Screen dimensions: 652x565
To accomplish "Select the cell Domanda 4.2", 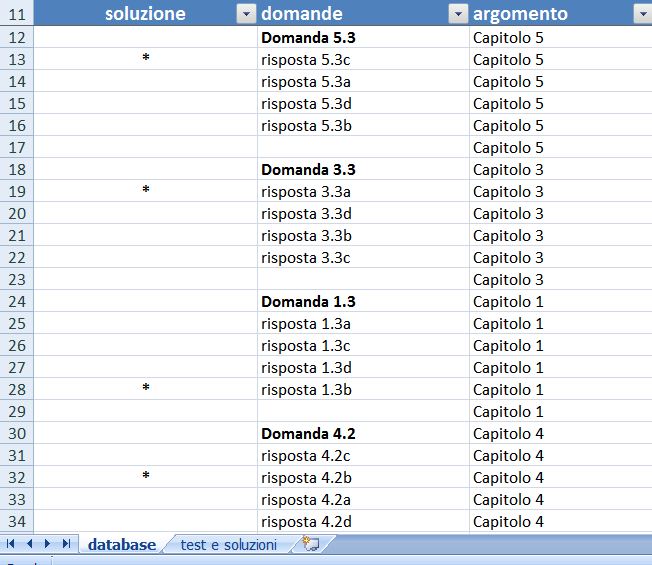I will pyautogui.click(x=363, y=434).
